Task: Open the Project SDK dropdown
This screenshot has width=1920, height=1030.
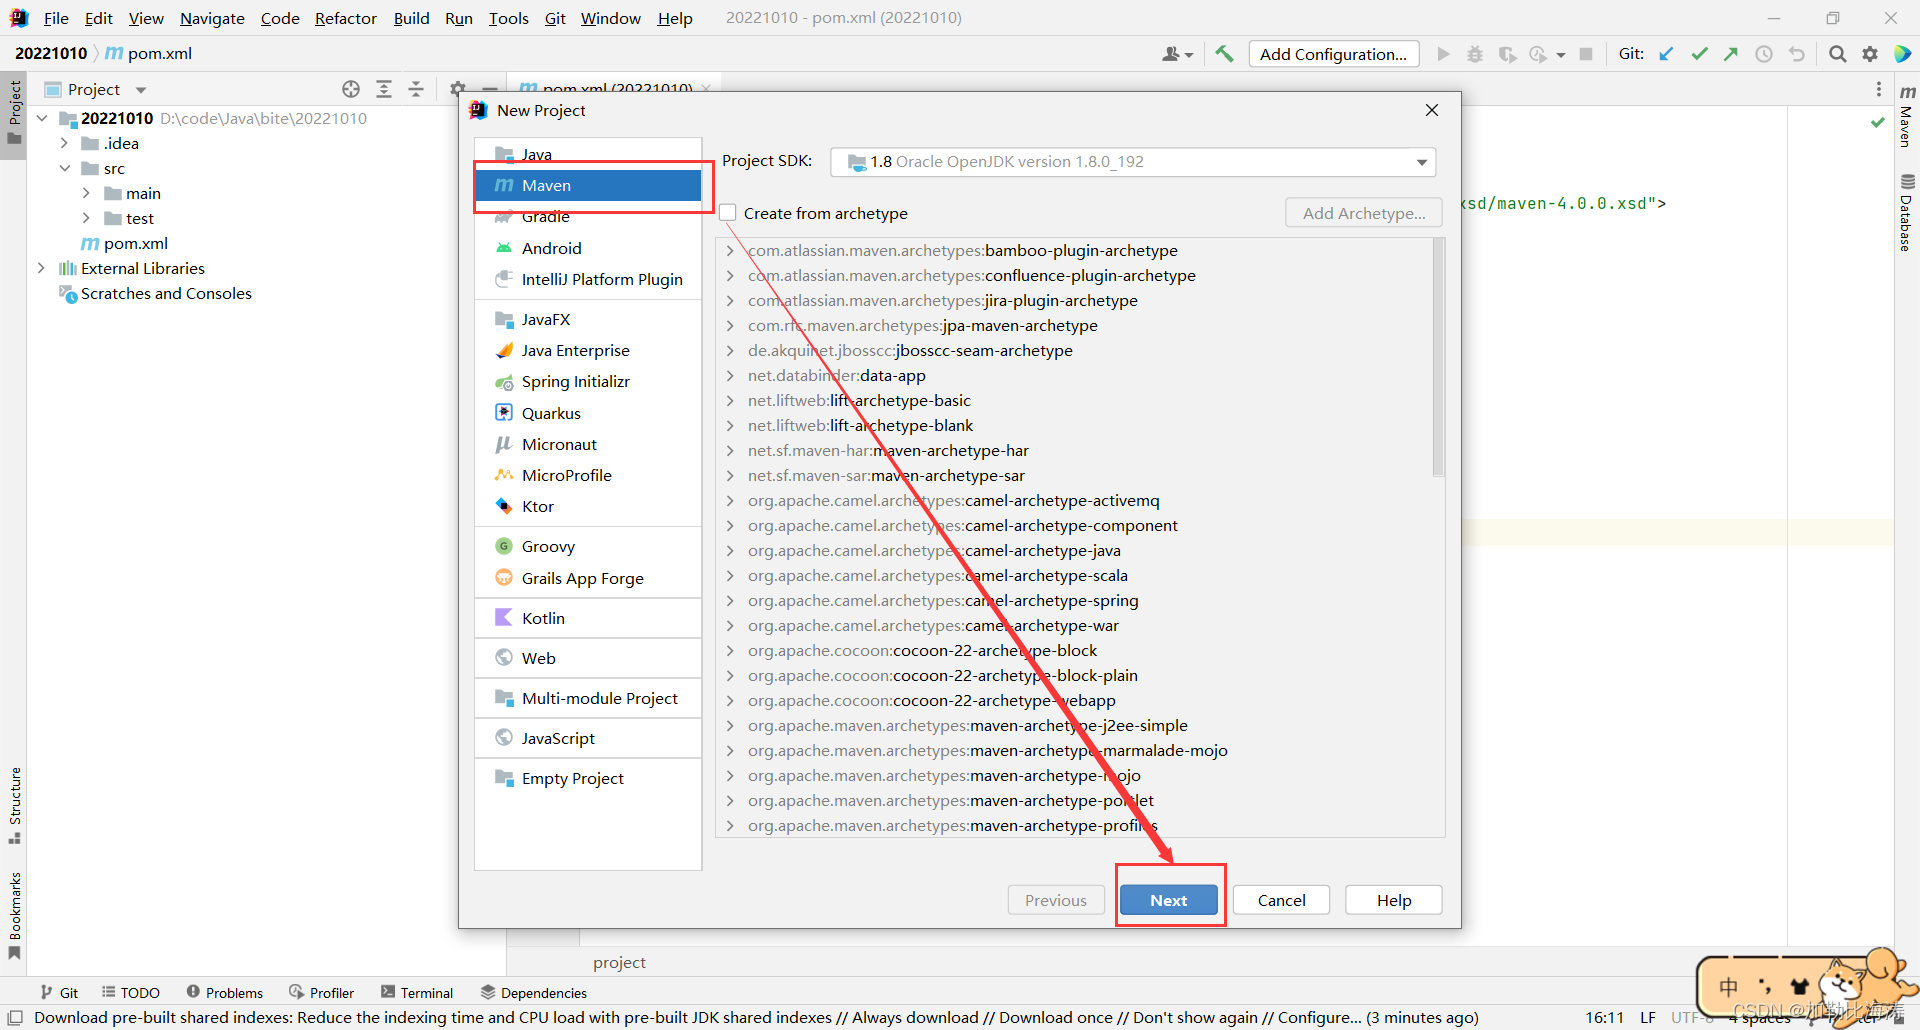Action: [x=1421, y=161]
